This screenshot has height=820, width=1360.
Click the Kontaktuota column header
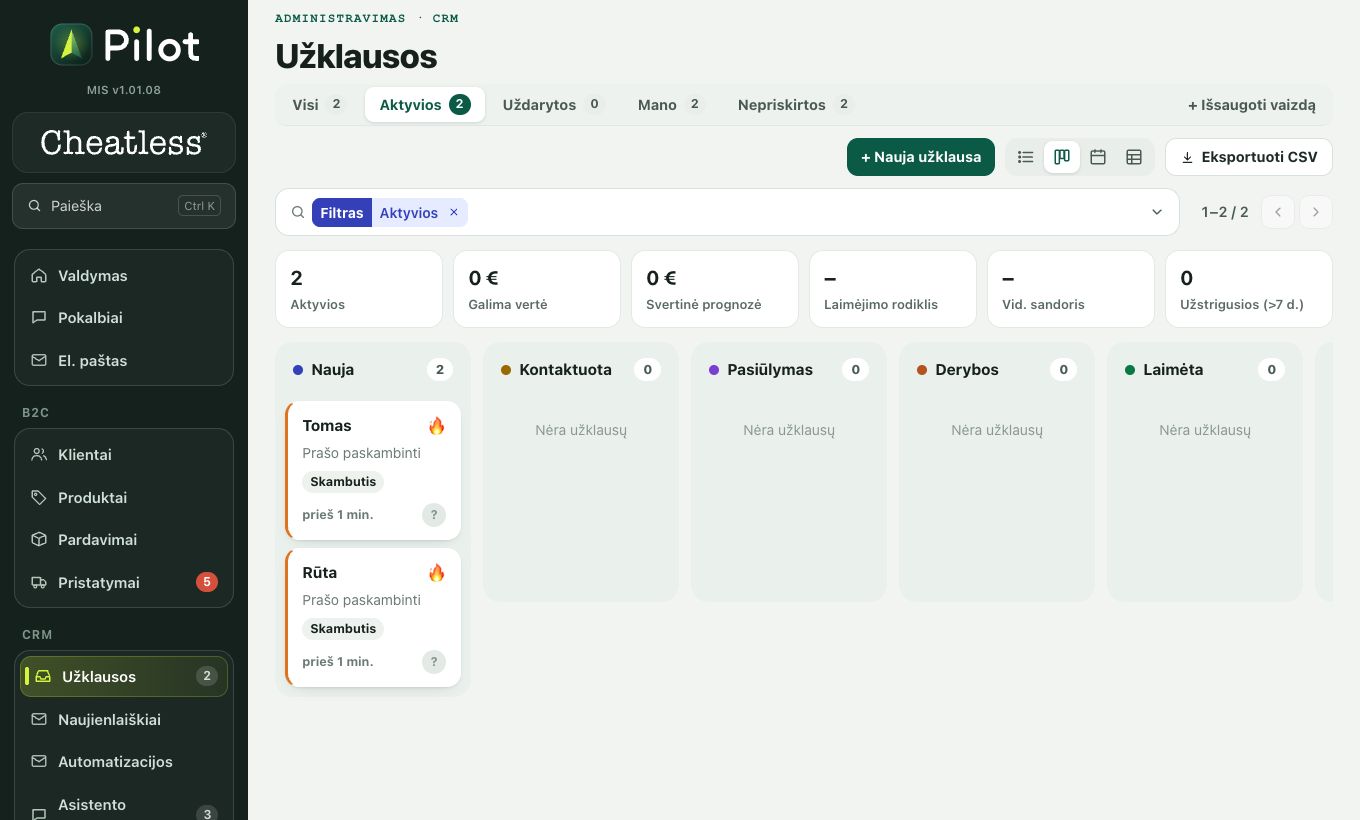tap(581, 370)
